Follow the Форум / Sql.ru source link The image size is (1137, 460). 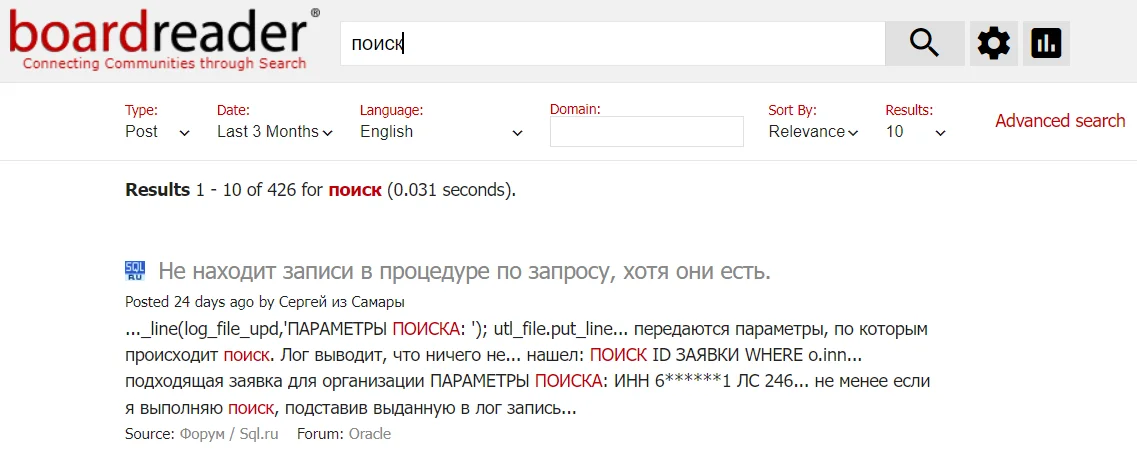click(229, 434)
